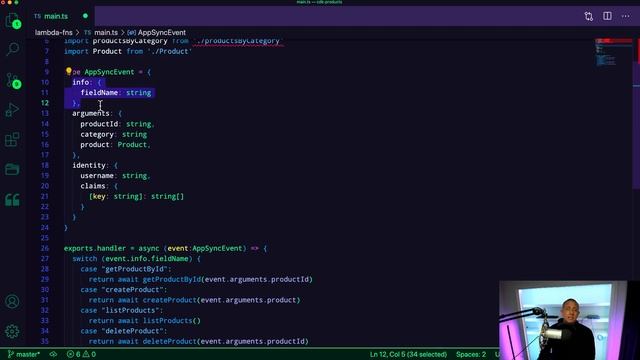The width and height of the screenshot is (640, 360).
Task: Click 'arguments' on line 13
Action: pyautogui.click(x=91, y=113)
